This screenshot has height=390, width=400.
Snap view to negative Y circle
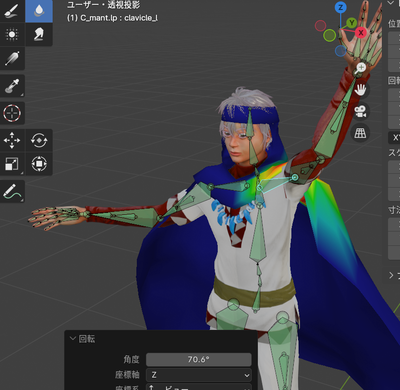[x=329, y=35]
